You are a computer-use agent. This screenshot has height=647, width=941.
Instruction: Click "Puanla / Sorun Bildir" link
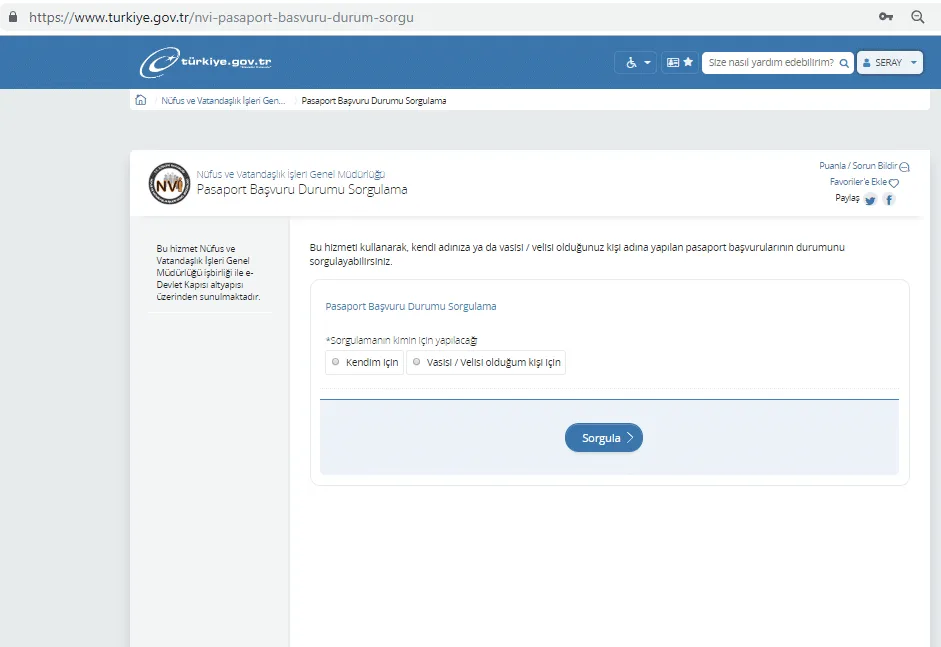[x=864, y=166]
